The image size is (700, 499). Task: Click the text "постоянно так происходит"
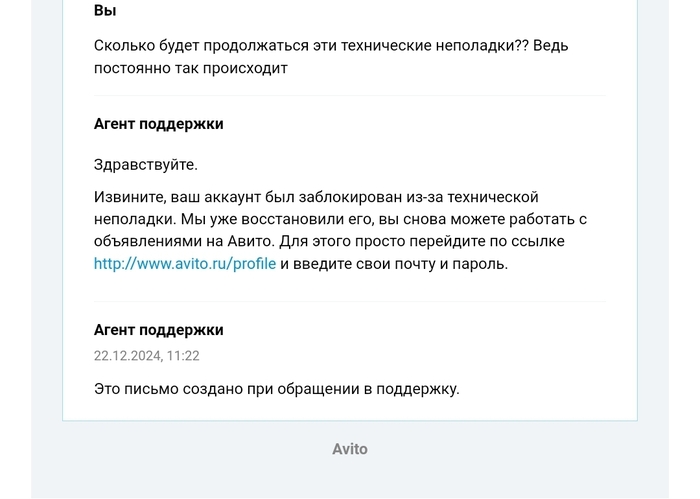tap(190, 68)
